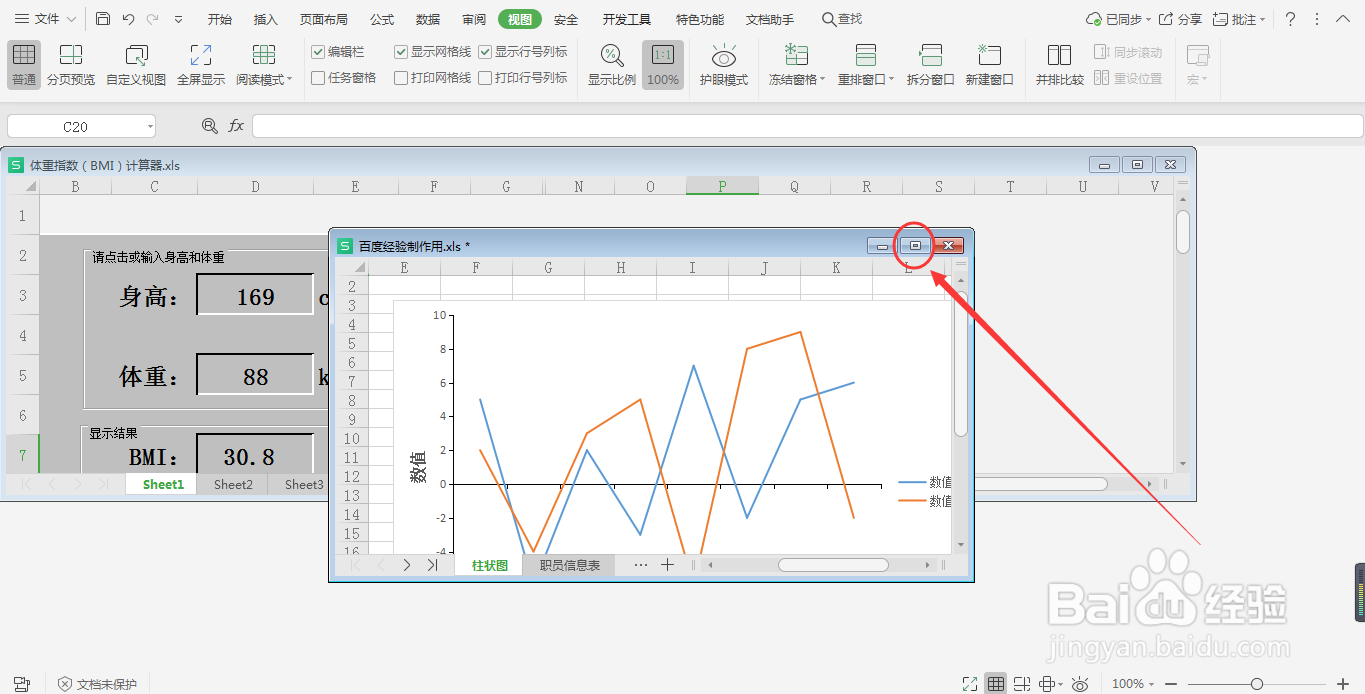Image resolution: width=1365 pixels, height=694 pixels.
Task: Open the 插入 Insert tab
Action: tap(266, 19)
